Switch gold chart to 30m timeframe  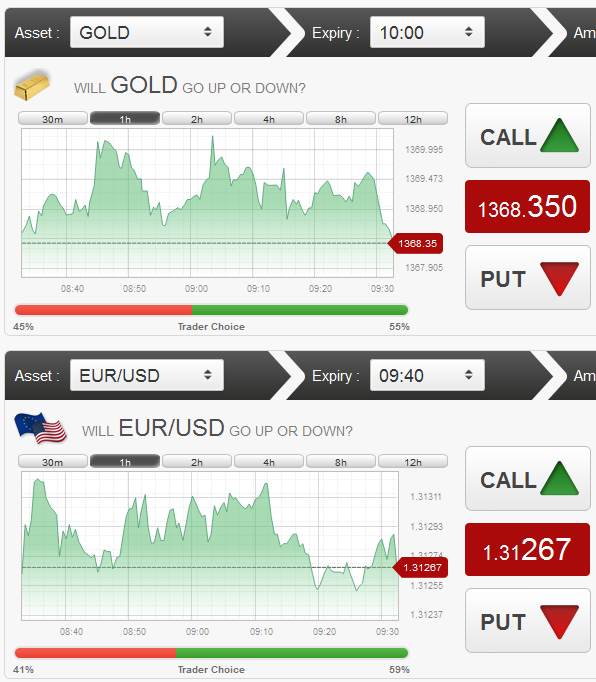[53, 119]
